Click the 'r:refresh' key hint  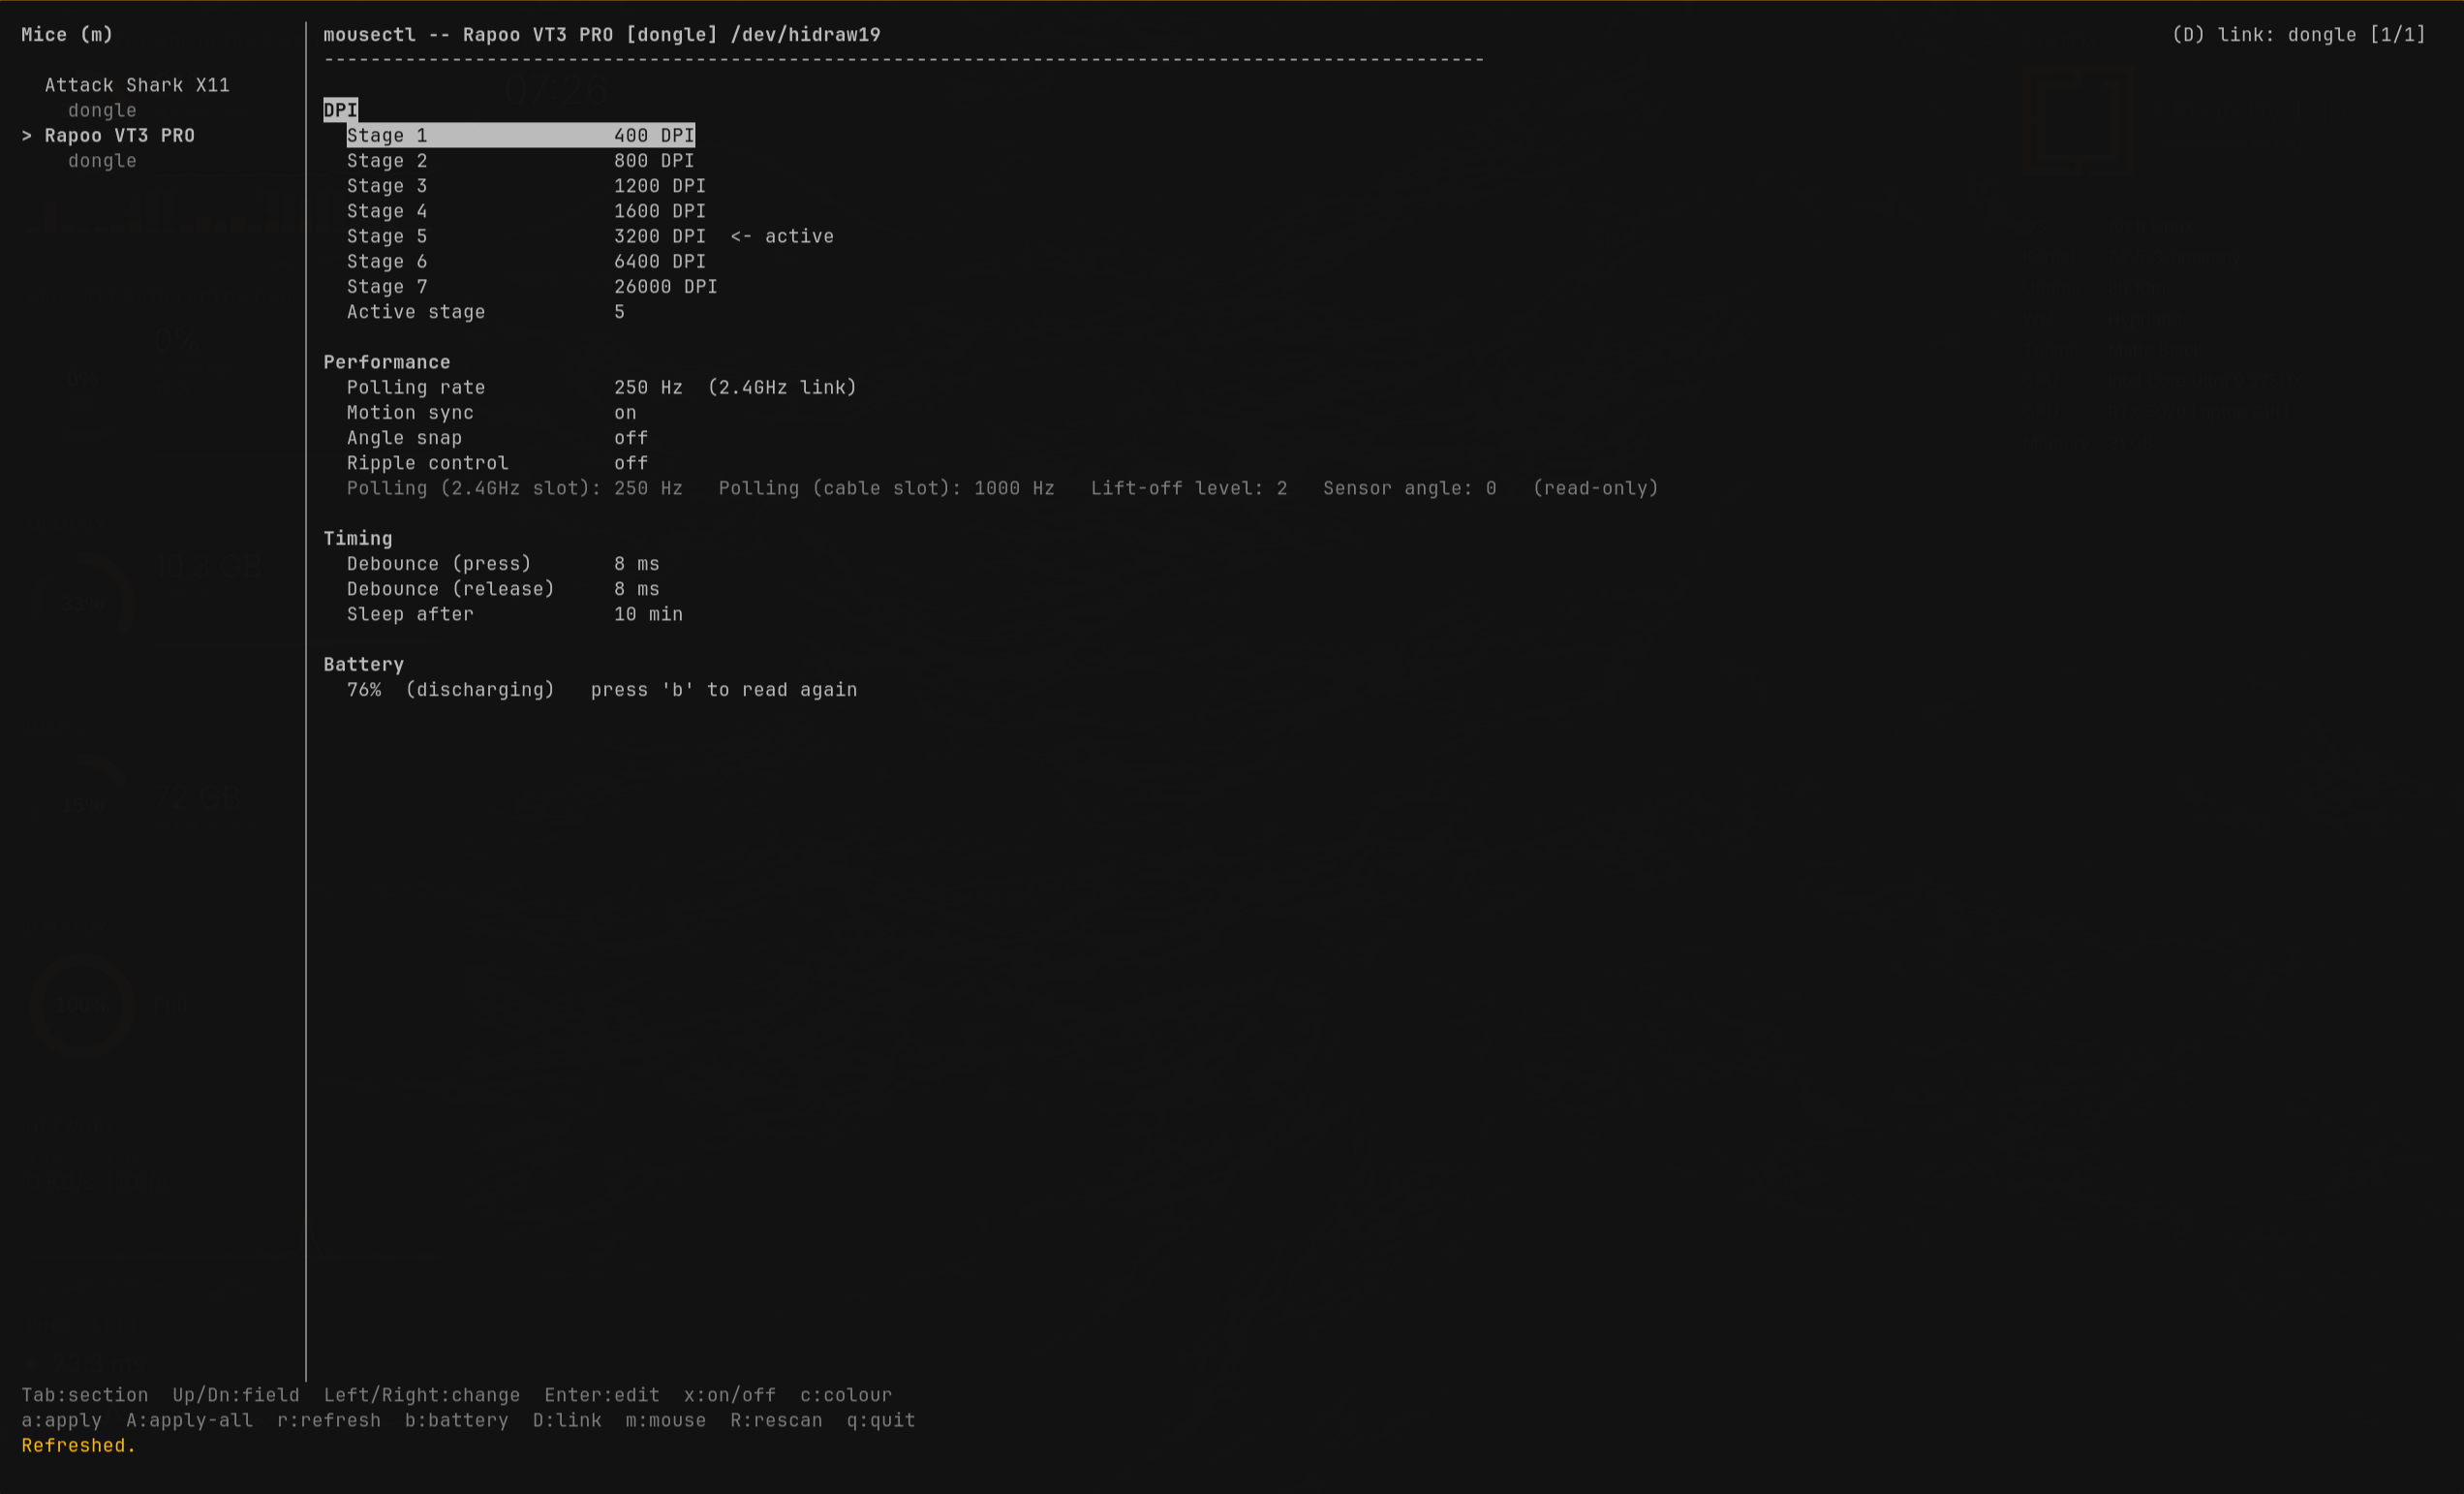click(x=329, y=1420)
